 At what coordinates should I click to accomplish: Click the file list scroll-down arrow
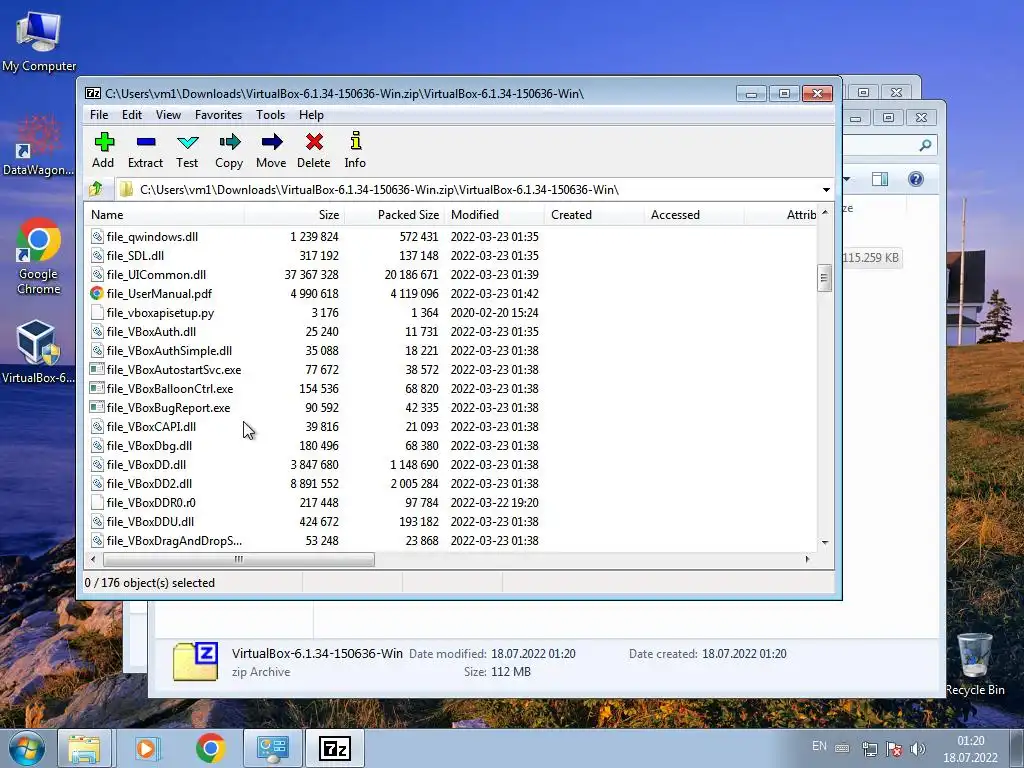pos(825,543)
